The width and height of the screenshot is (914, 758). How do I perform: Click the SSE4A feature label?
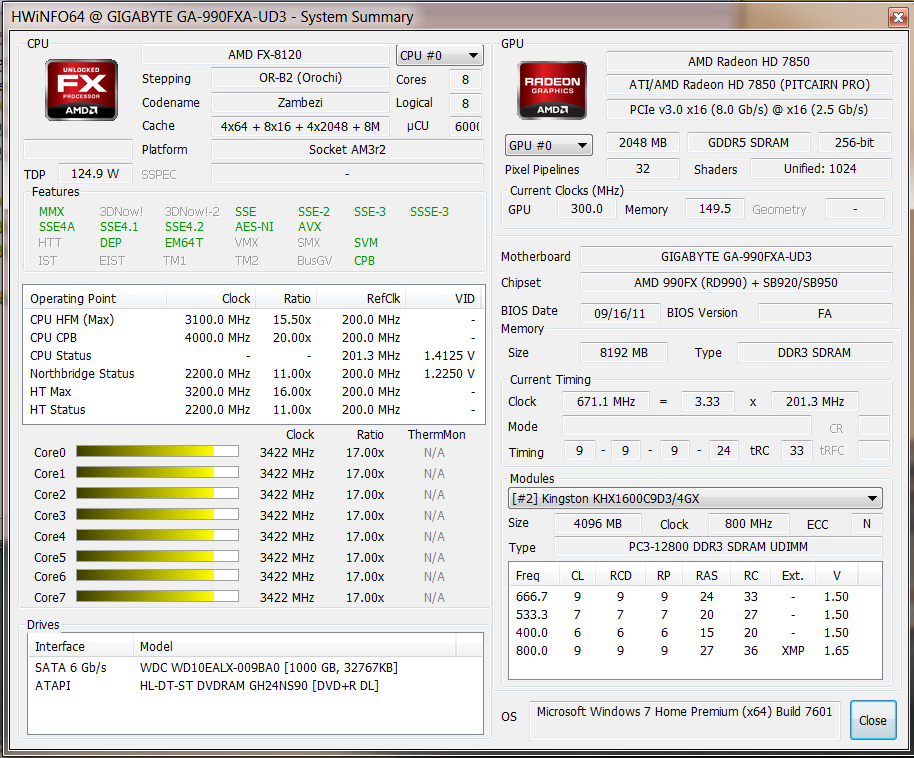tap(57, 227)
